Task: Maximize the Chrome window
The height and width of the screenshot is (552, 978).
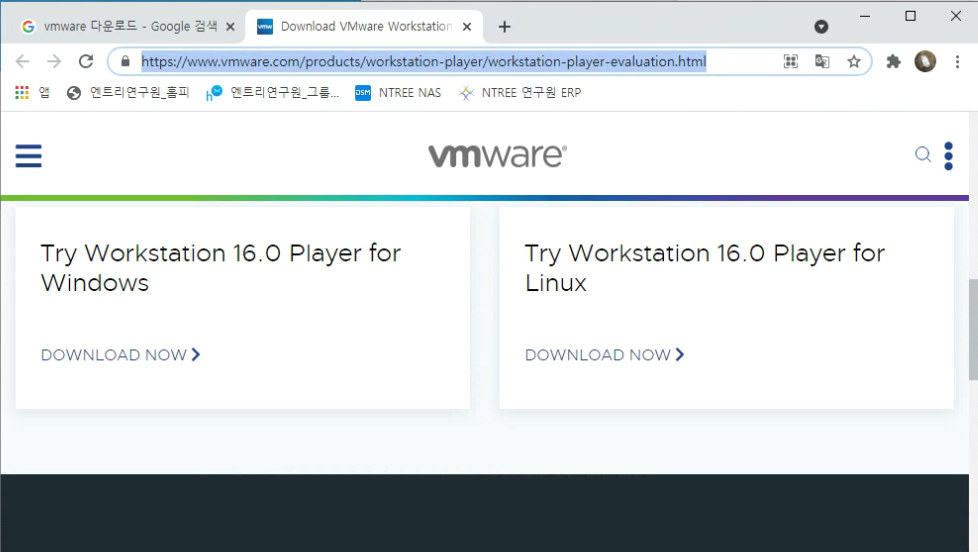Action: [x=911, y=16]
